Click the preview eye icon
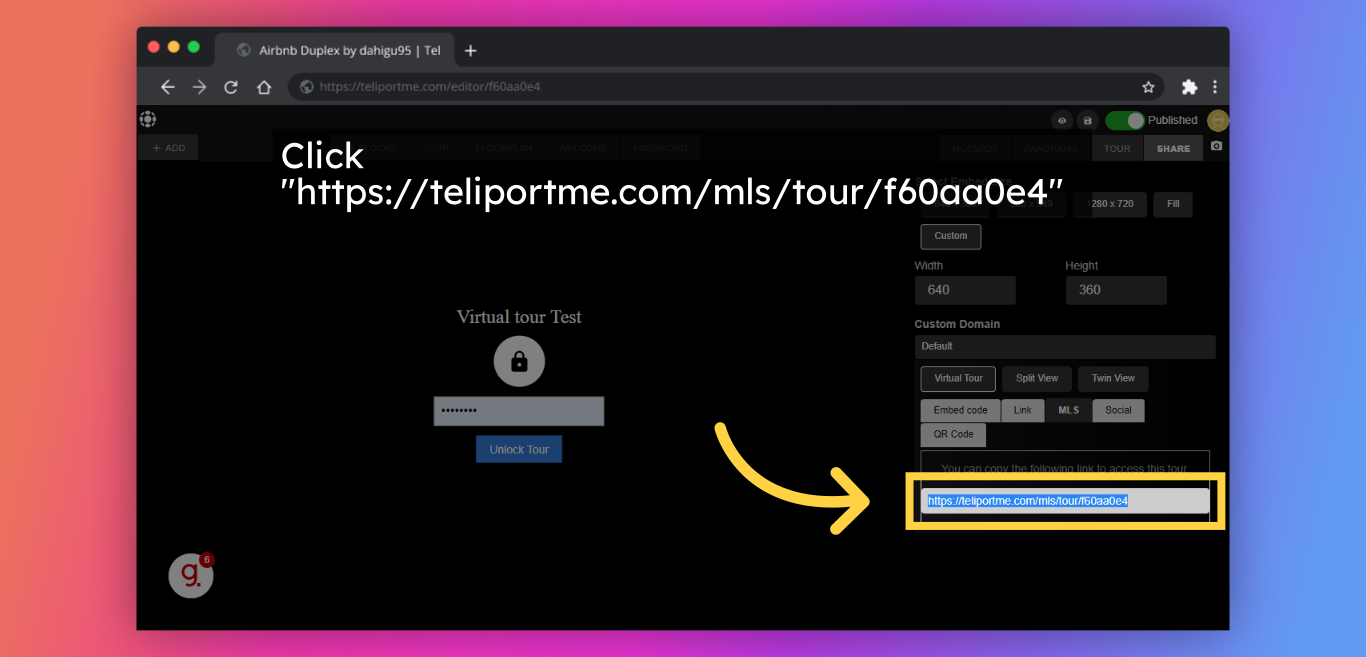Viewport: 1366px width, 657px height. 1061,120
